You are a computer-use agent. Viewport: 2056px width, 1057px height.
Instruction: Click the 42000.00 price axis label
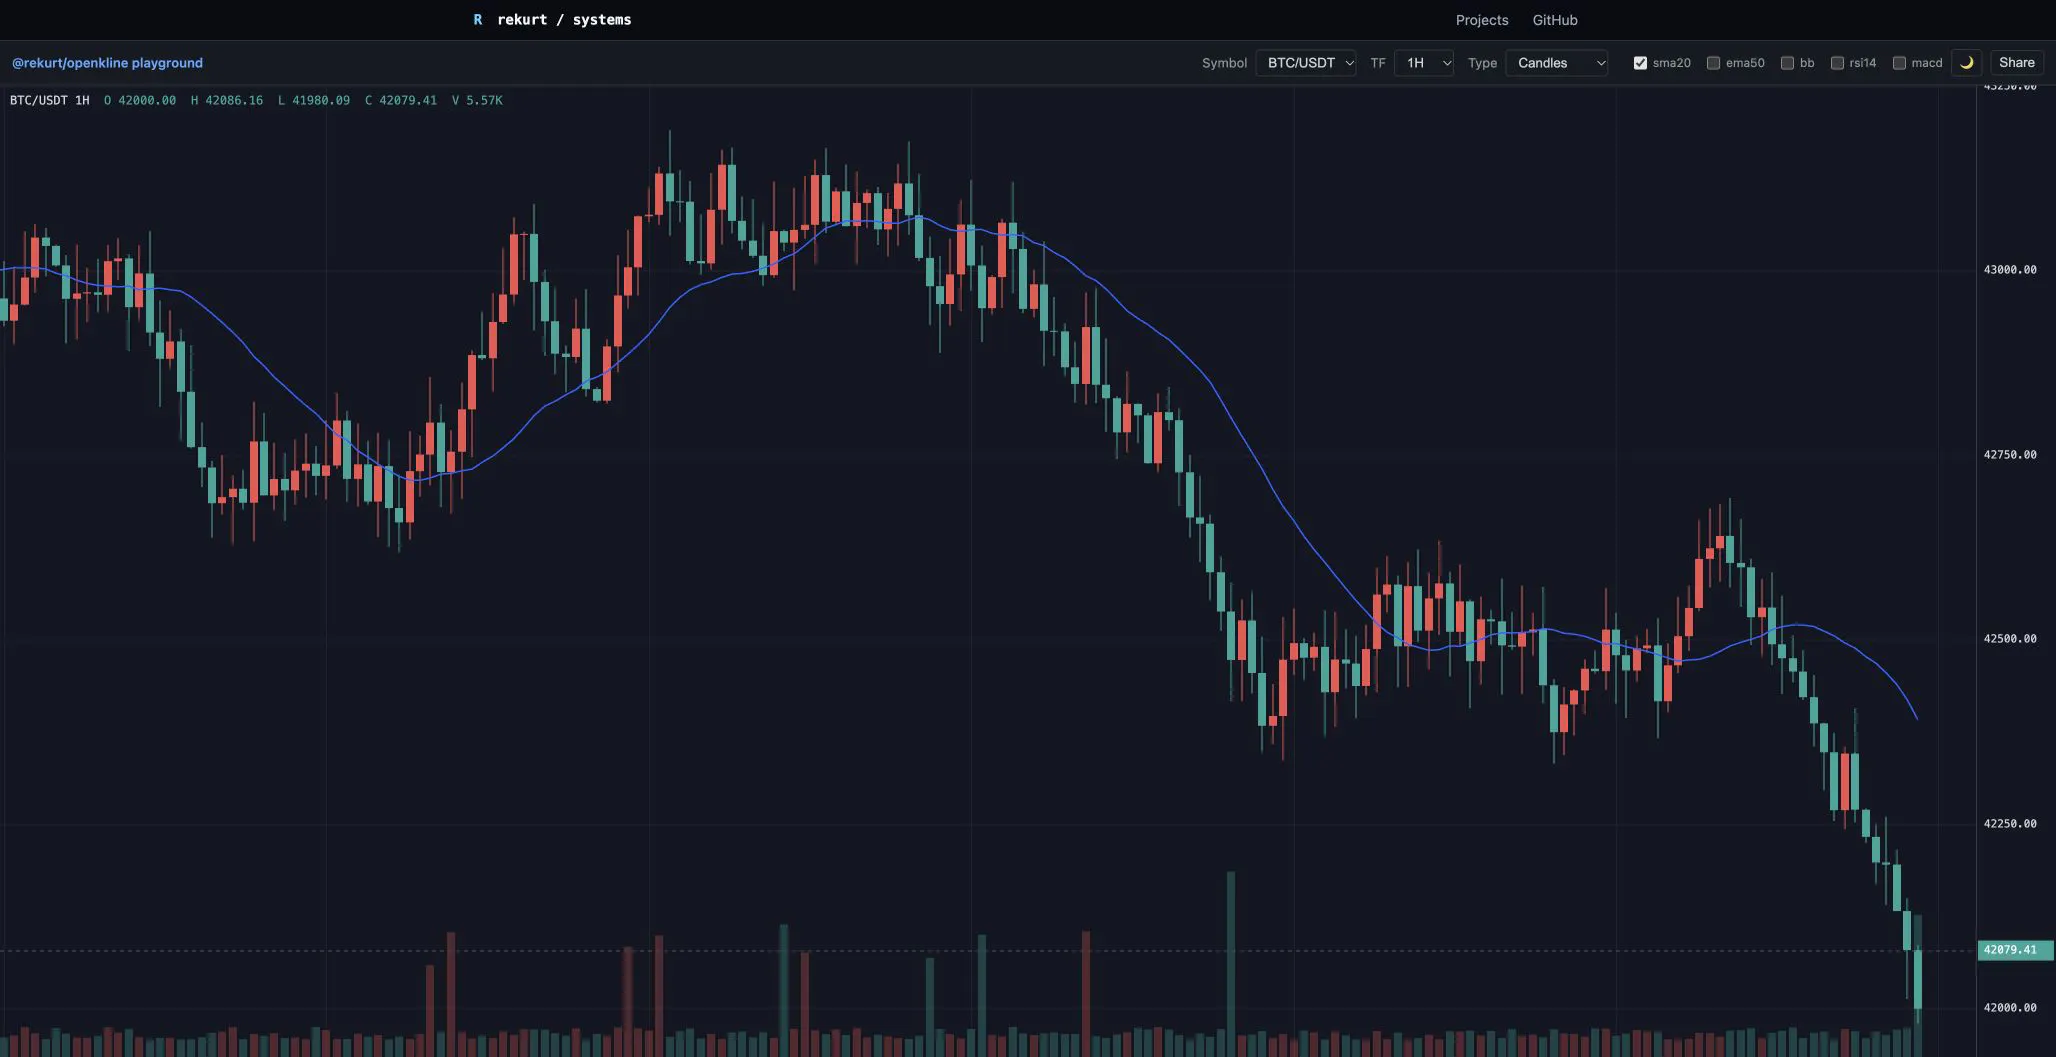coord(2010,1008)
